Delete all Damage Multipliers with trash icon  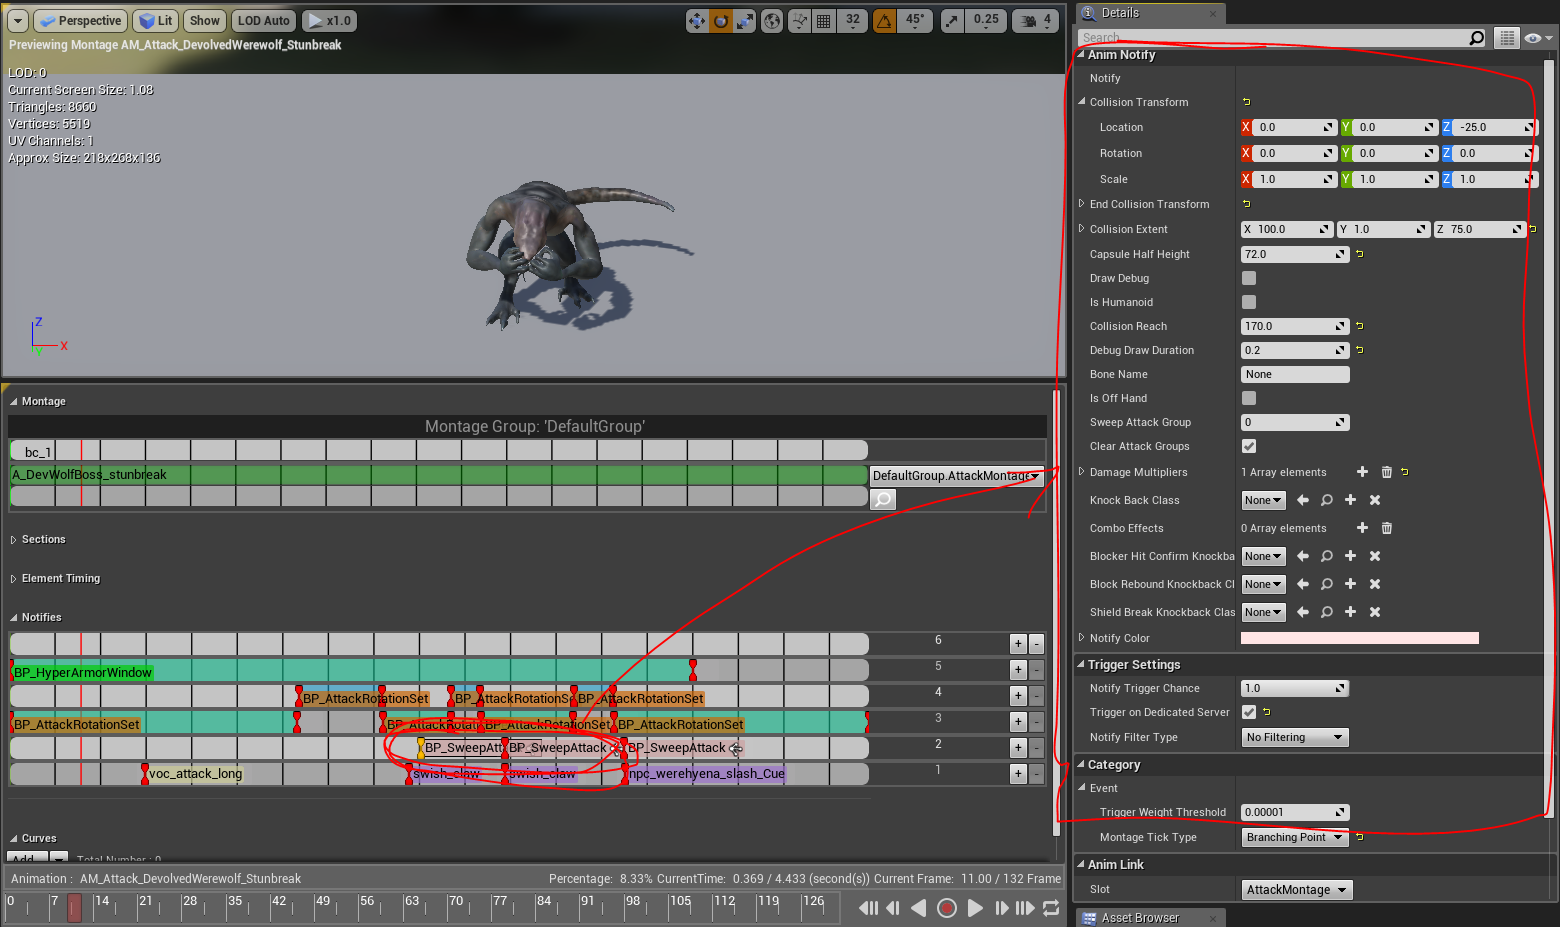(1386, 472)
